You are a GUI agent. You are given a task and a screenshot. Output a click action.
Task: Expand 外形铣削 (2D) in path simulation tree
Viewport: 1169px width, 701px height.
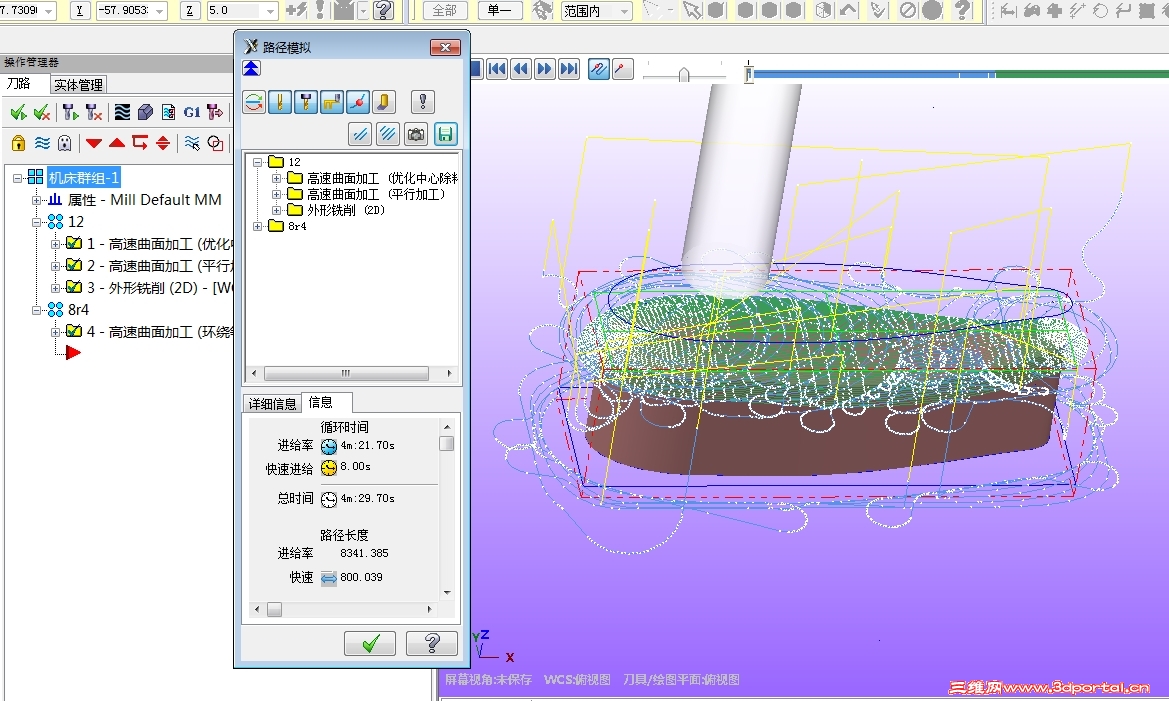click(x=276, y=210)
